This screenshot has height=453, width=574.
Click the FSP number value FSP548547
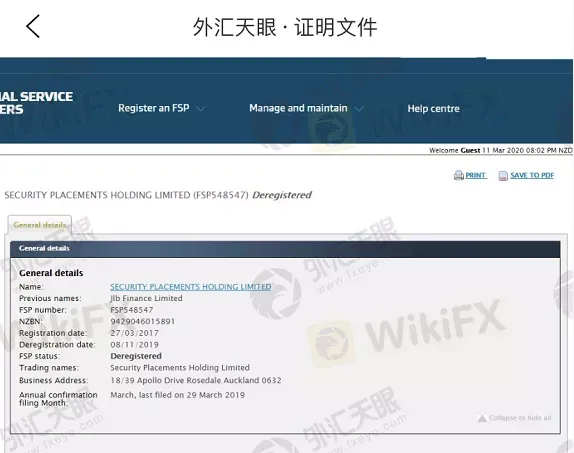132,310
